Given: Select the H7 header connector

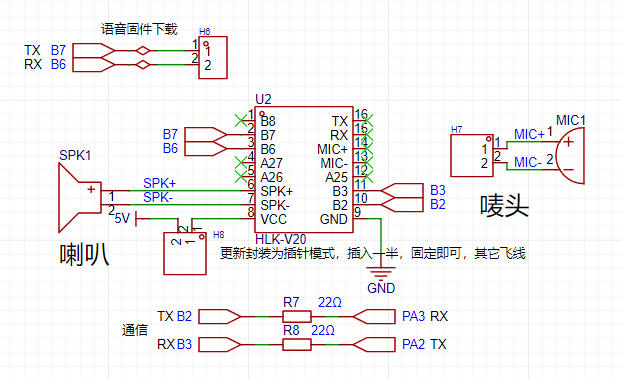Looking at the screenshot, I should pos(472,155).
